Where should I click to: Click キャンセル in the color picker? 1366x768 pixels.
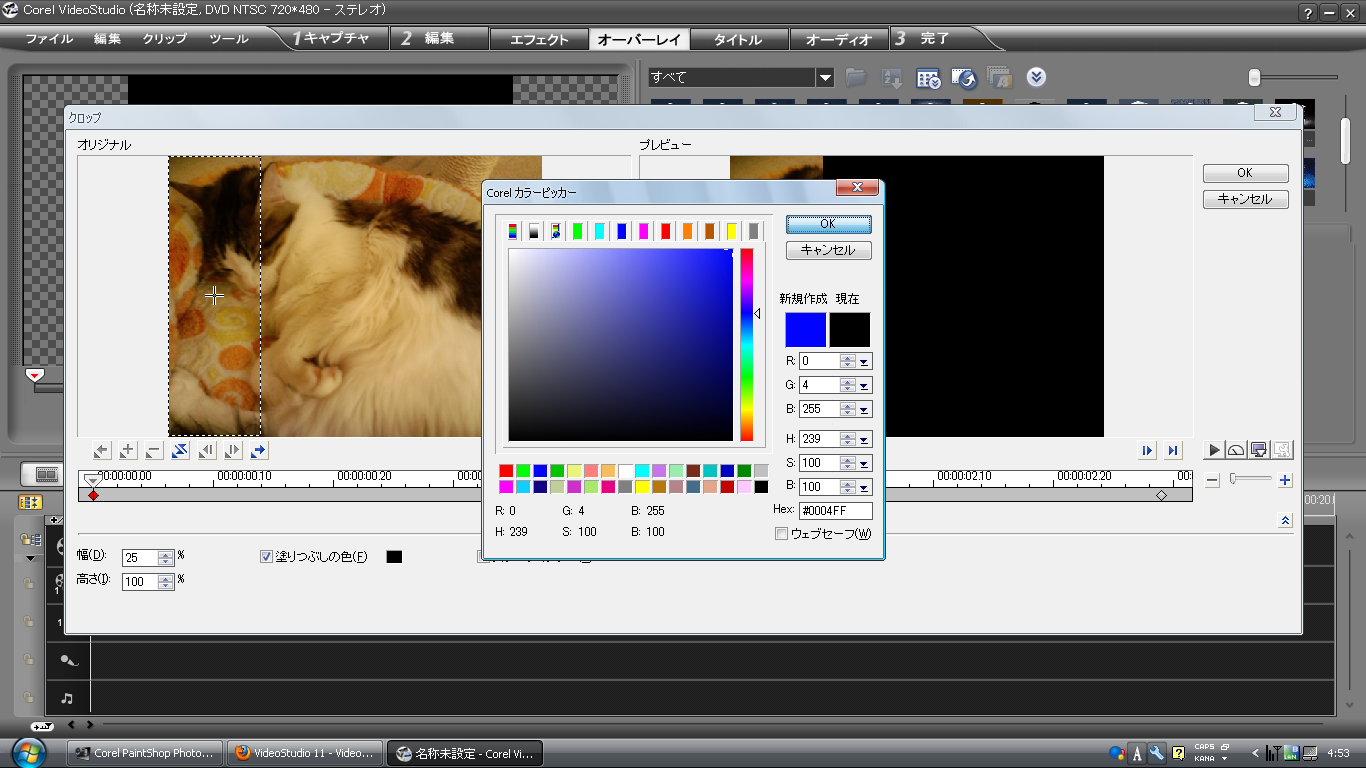click(x=828, y=250)
